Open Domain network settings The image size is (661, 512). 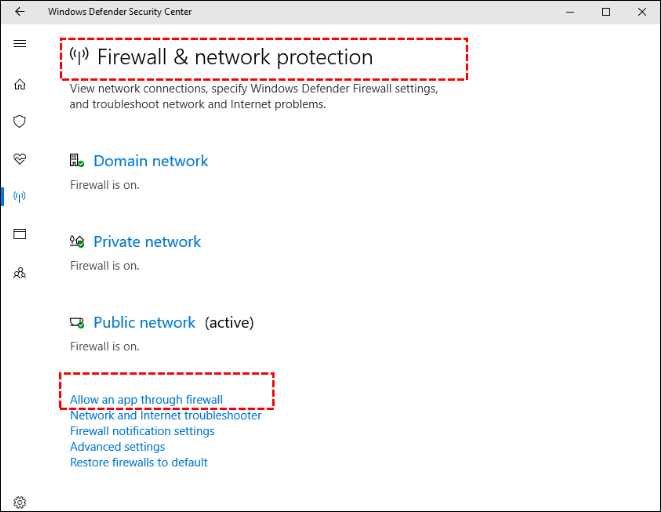150,161
